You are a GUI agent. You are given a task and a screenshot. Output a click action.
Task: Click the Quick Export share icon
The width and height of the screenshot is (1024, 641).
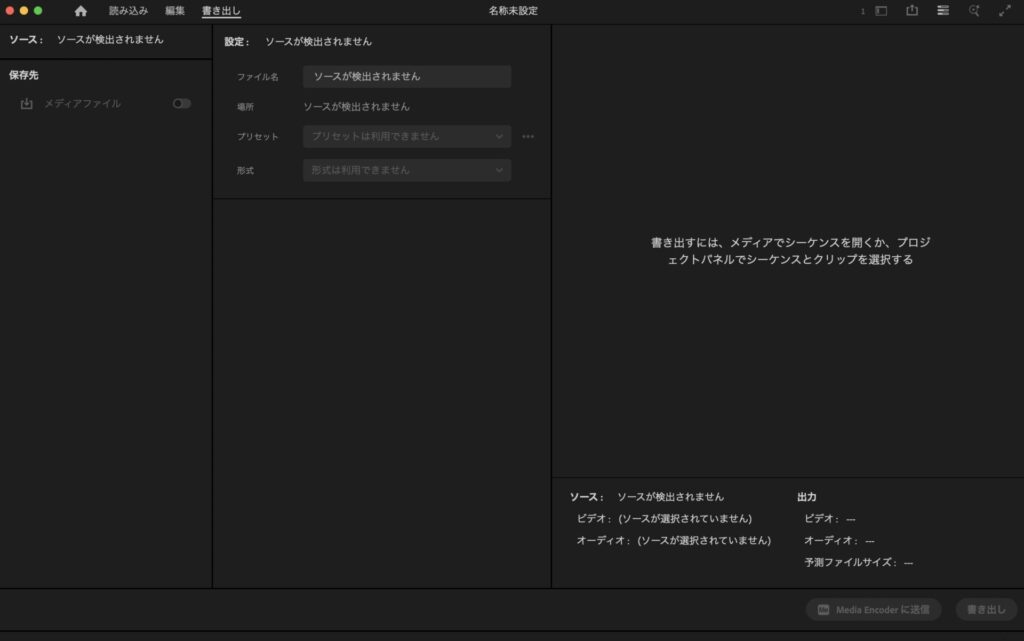912,11
